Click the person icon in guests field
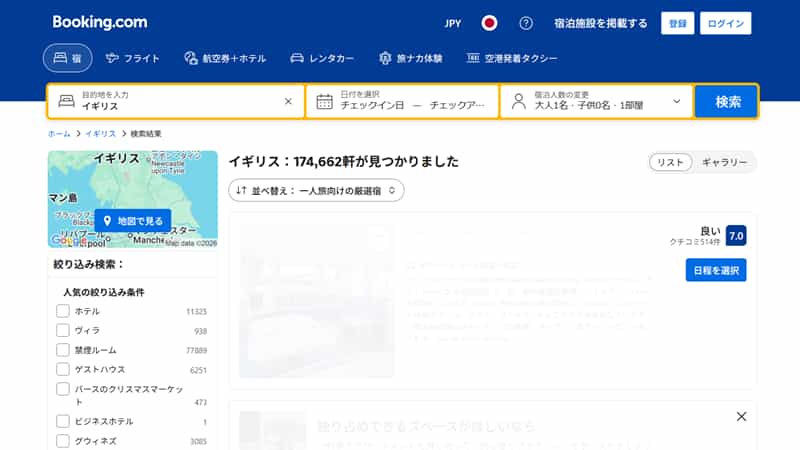This screenshot has height=450, width=800. coord(518,101)
